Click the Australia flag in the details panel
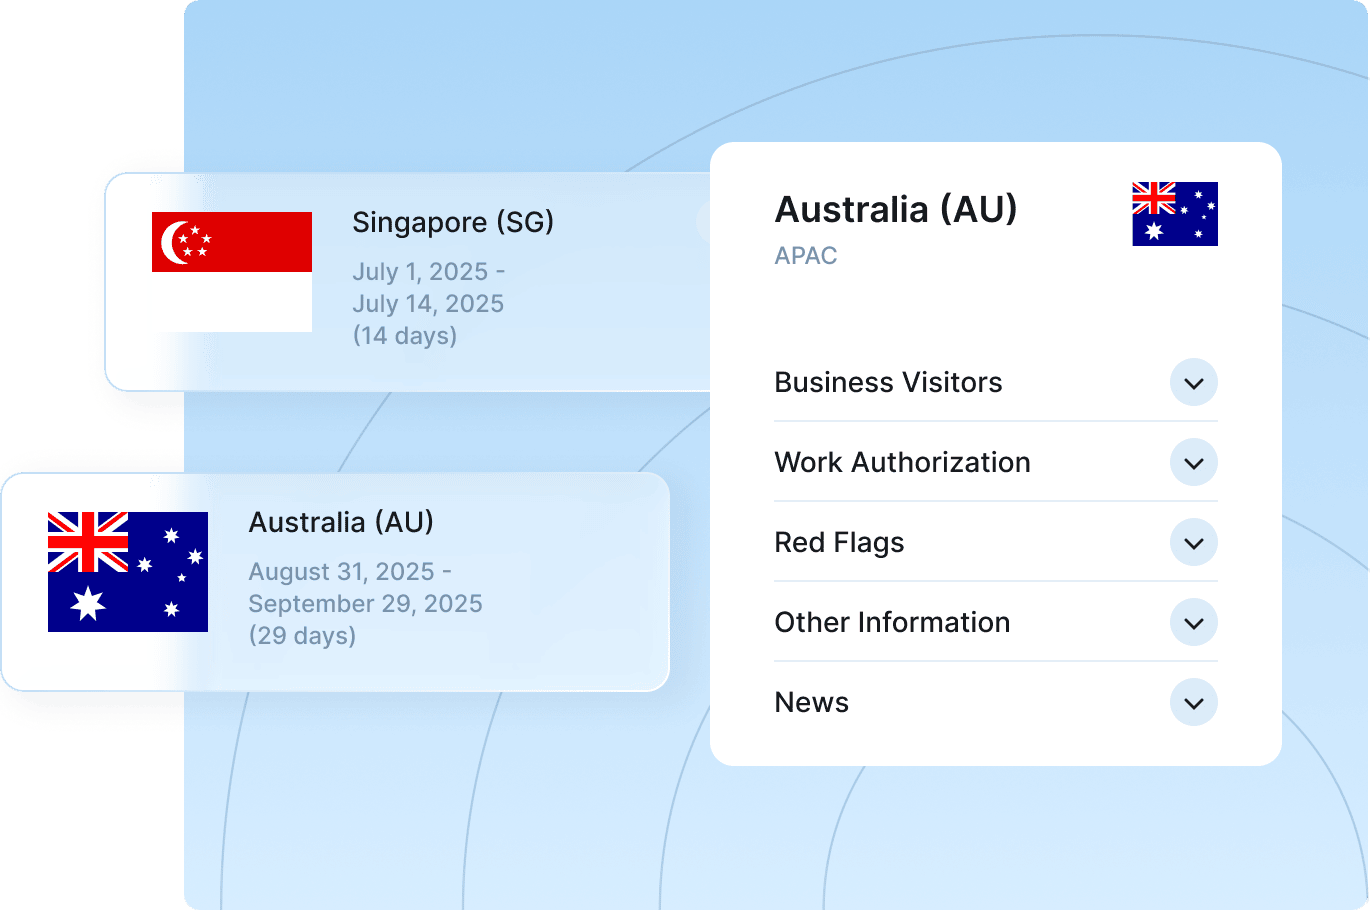Image resolution: width=1370 pixels, height=910 pixels. [x=1174, y=214]
